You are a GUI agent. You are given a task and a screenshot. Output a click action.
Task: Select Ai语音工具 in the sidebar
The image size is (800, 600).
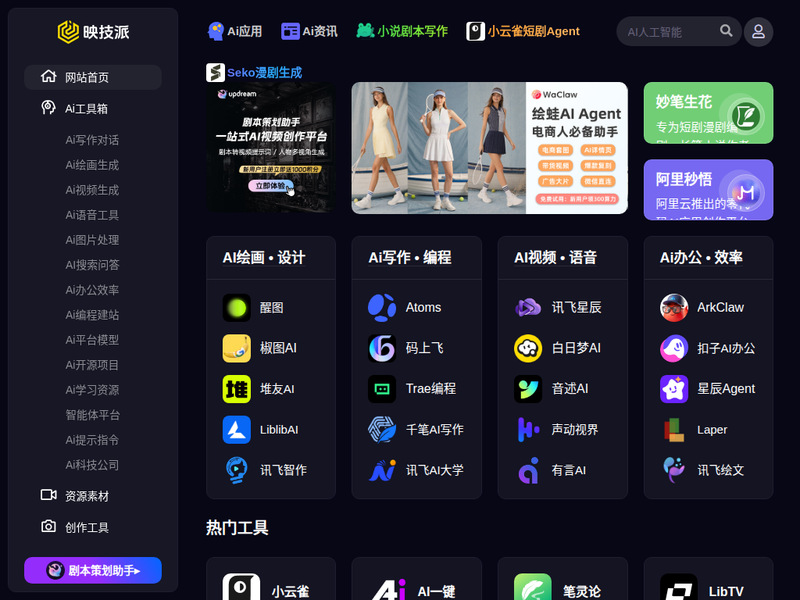(x=92, y=215)
